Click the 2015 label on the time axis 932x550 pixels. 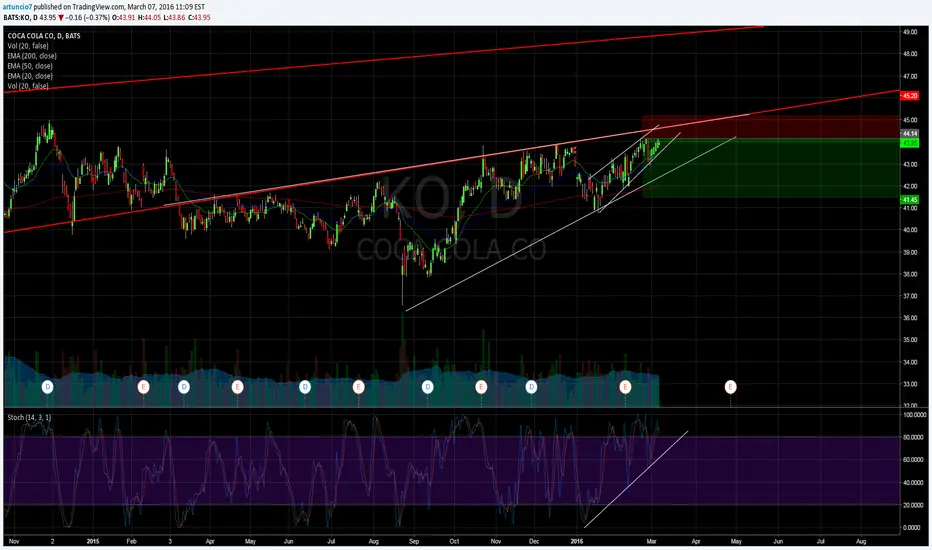pos(93,542)
